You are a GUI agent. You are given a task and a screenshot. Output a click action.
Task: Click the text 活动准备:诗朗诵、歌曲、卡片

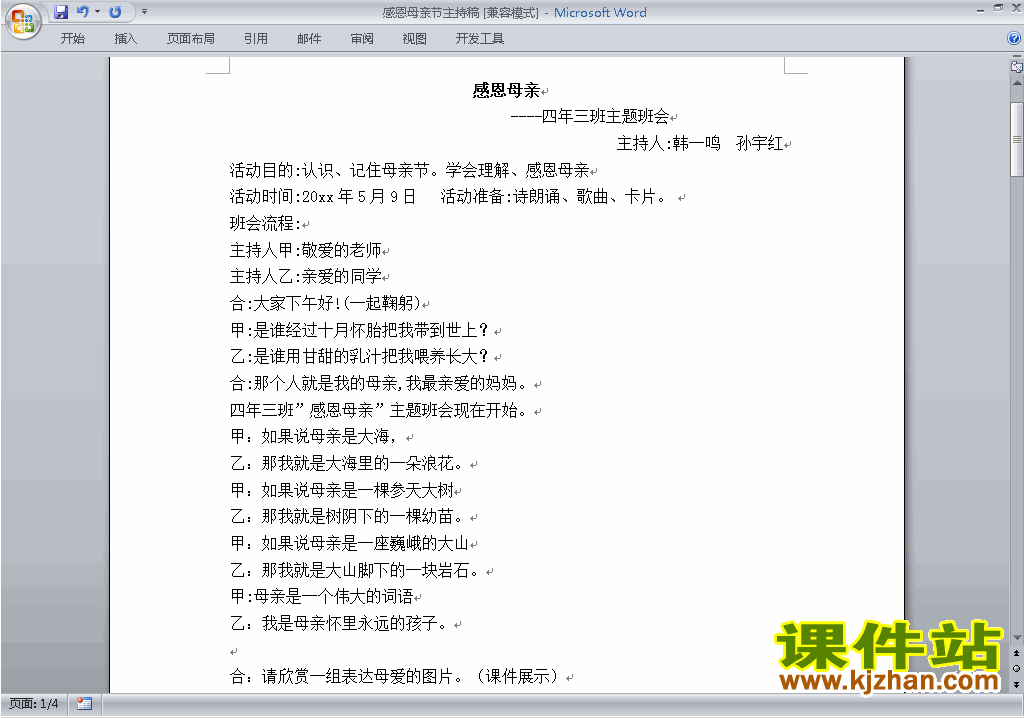point(553,197)
